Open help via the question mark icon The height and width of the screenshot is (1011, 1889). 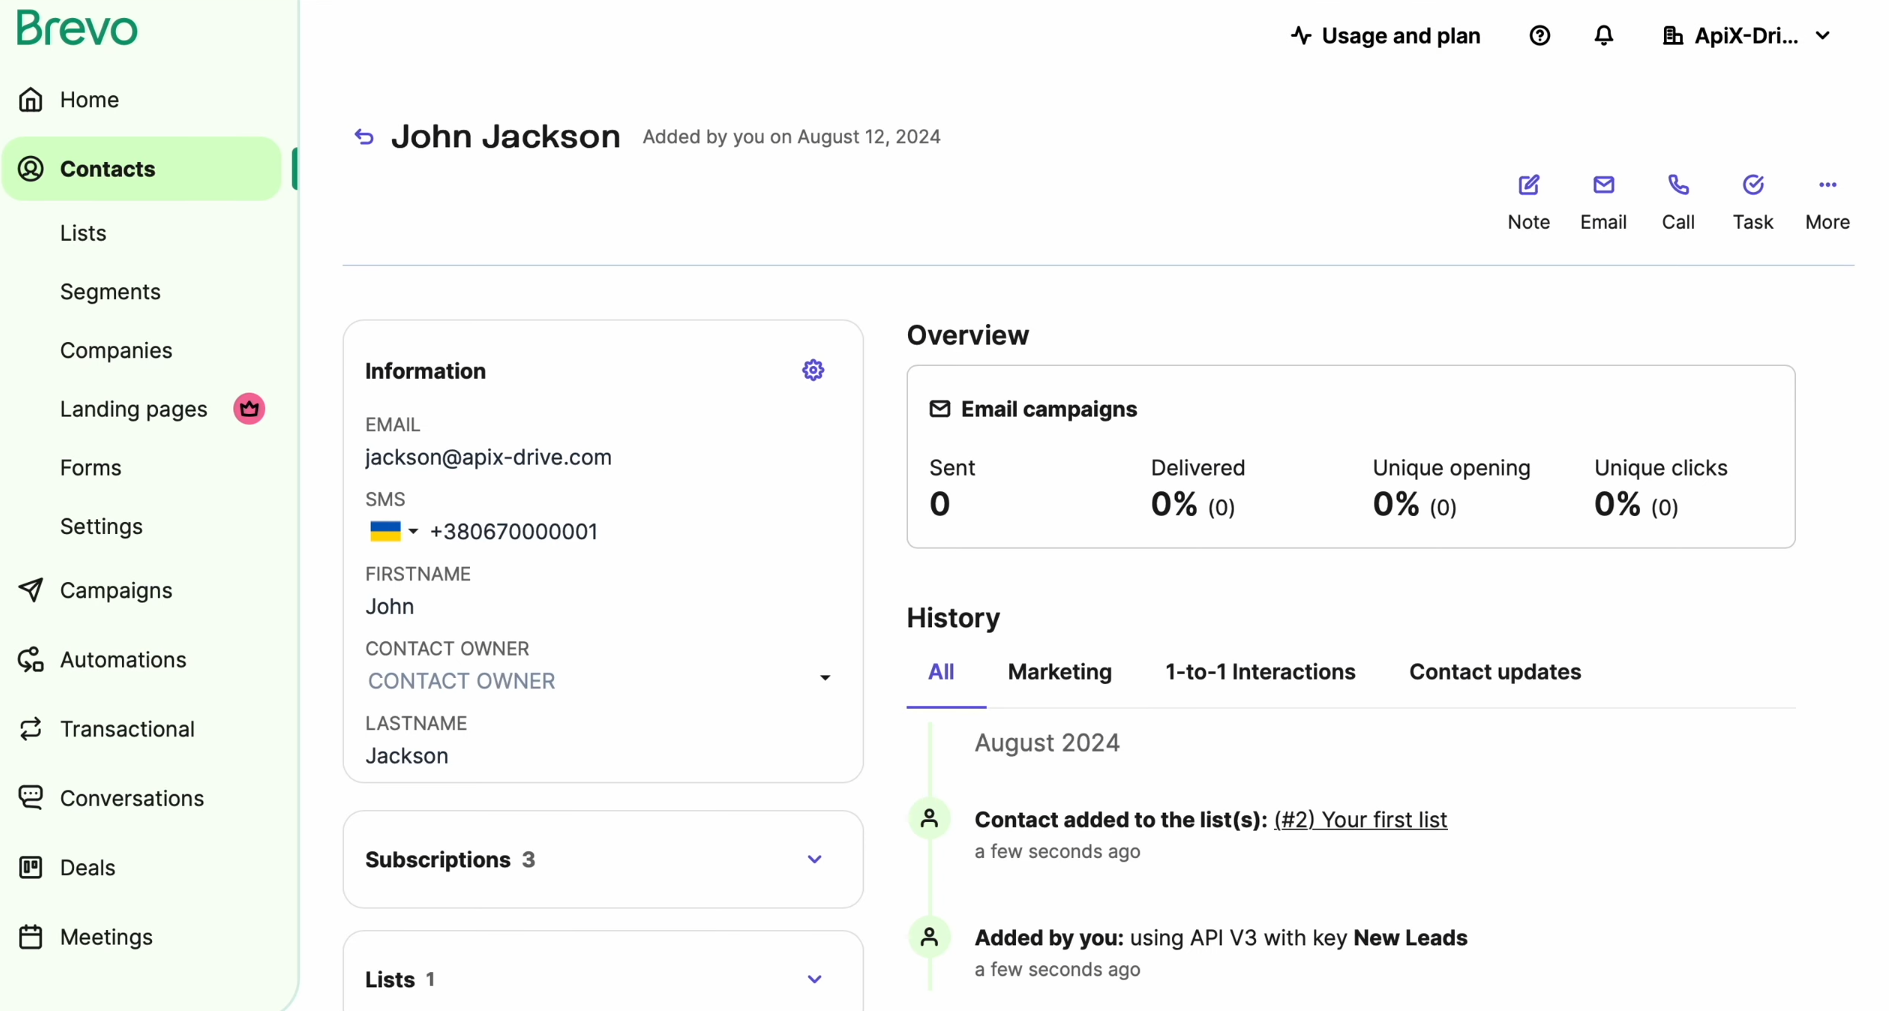1539,35
